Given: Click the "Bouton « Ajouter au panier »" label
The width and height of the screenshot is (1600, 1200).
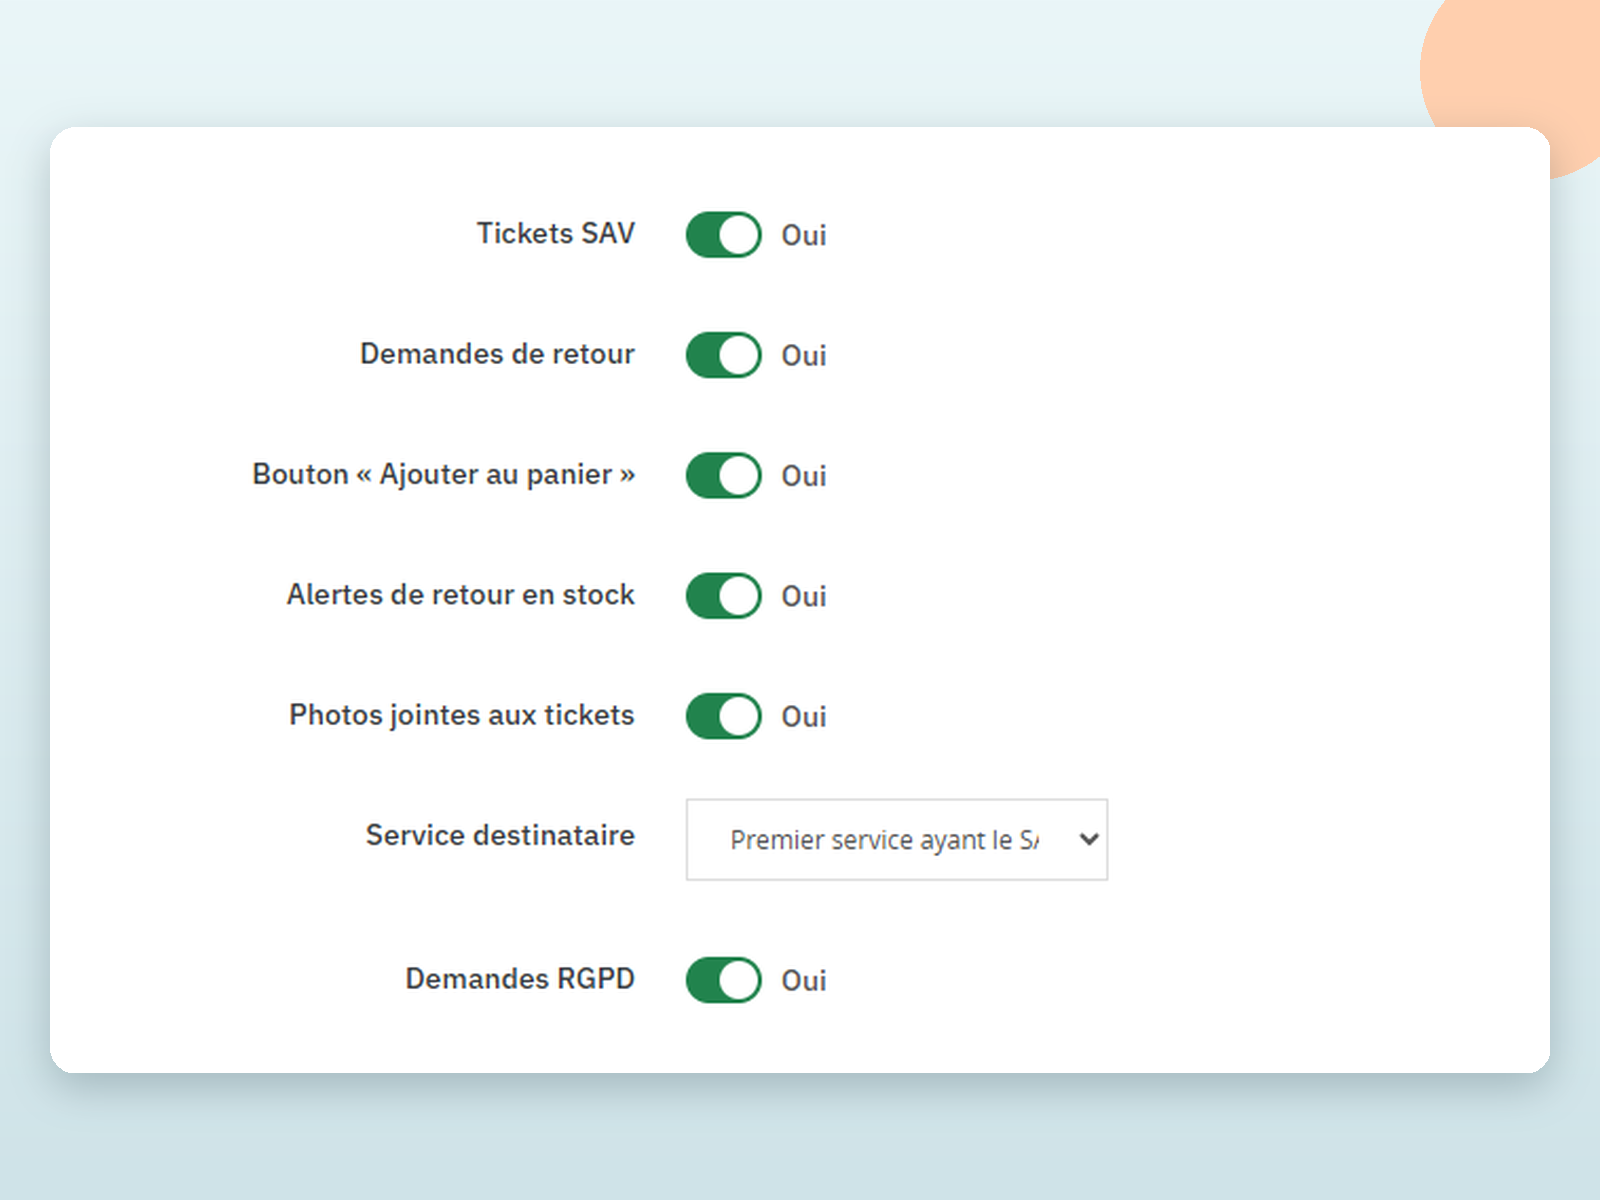Looking at the screenshot, I should point(443,475).
